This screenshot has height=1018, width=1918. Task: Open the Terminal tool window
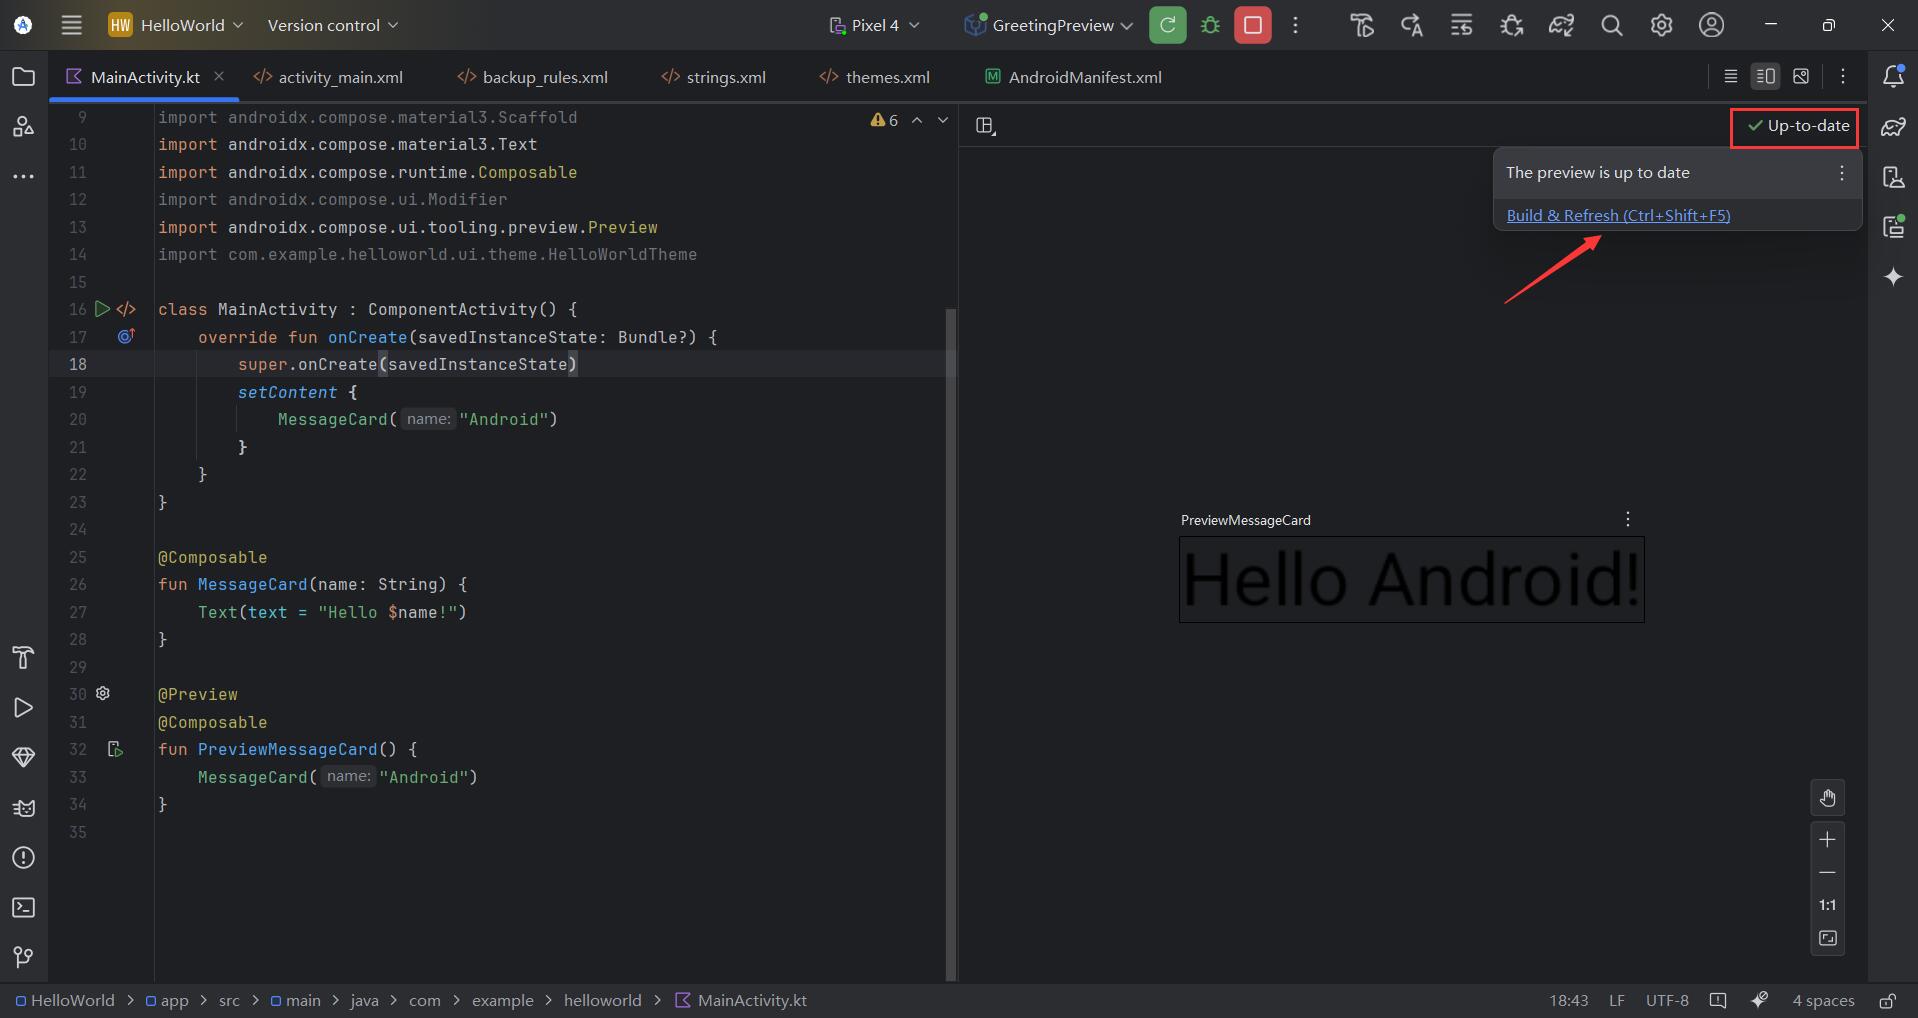23,907
